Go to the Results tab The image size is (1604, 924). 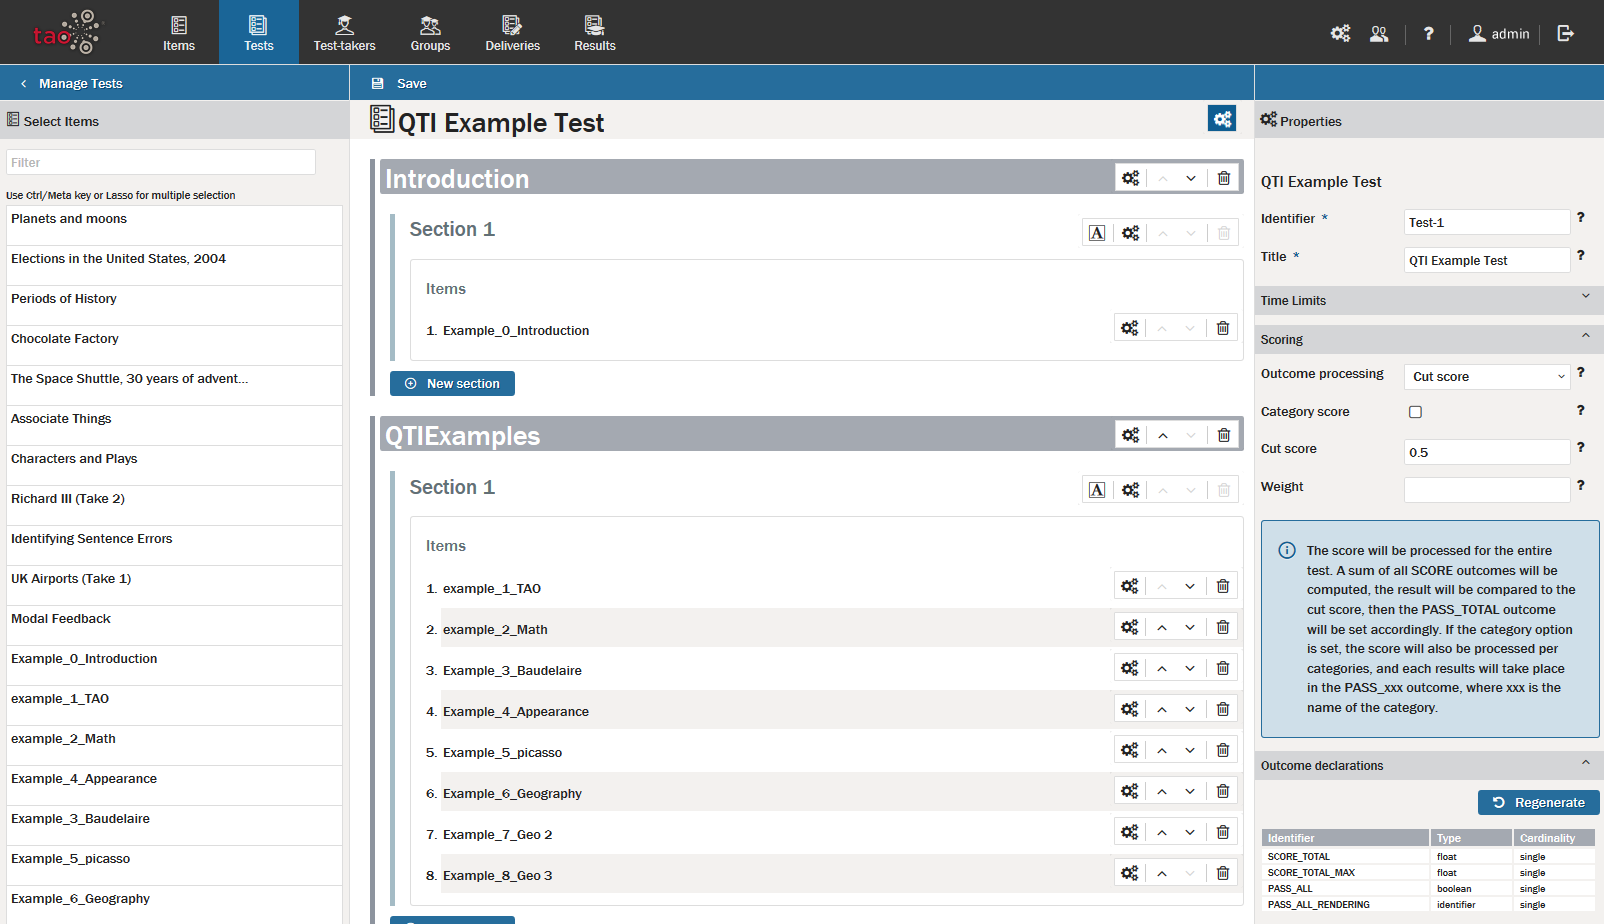594,33
